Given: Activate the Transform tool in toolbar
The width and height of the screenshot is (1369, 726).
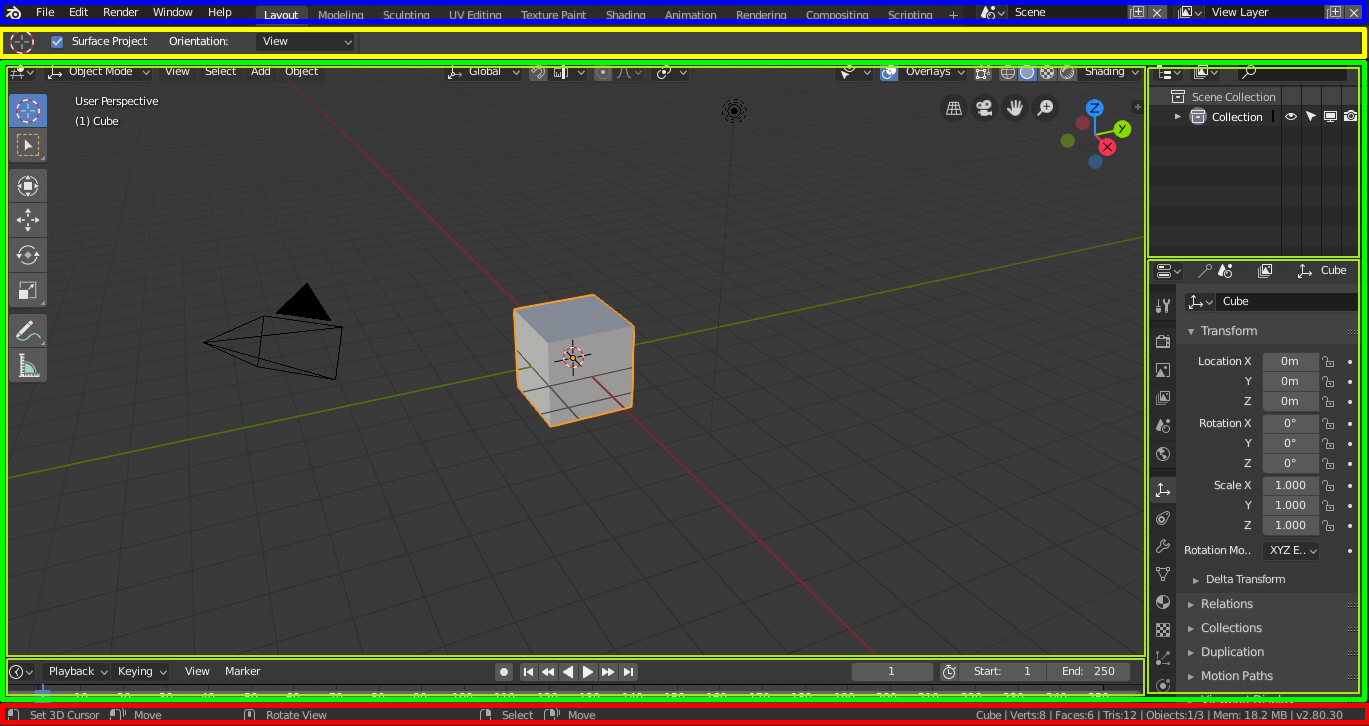Looking at the screenshot, I should (28, 186).
